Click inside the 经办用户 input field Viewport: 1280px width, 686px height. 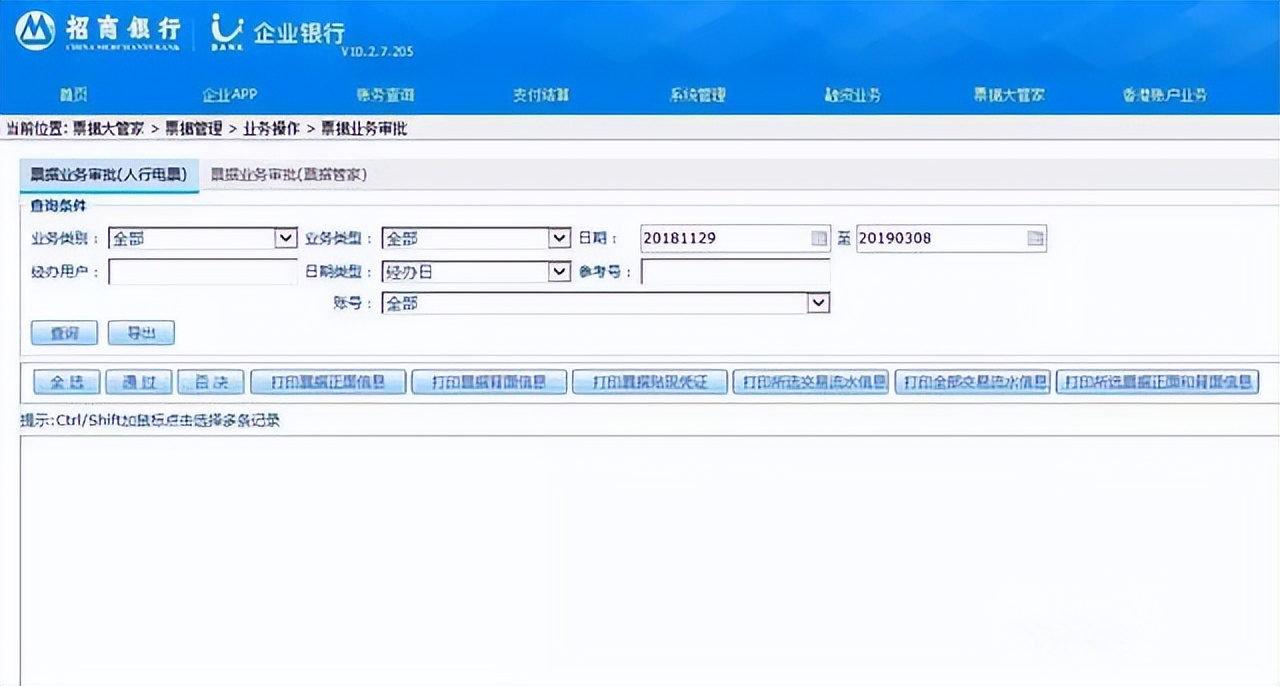pos(200,271)
